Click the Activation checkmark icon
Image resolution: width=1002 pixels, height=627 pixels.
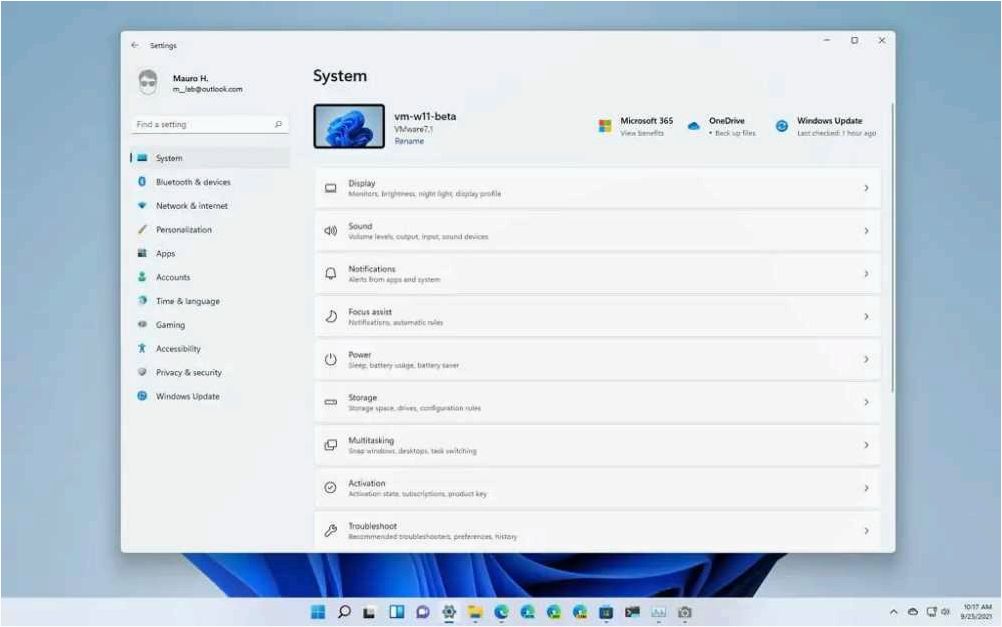click(330, 488)
